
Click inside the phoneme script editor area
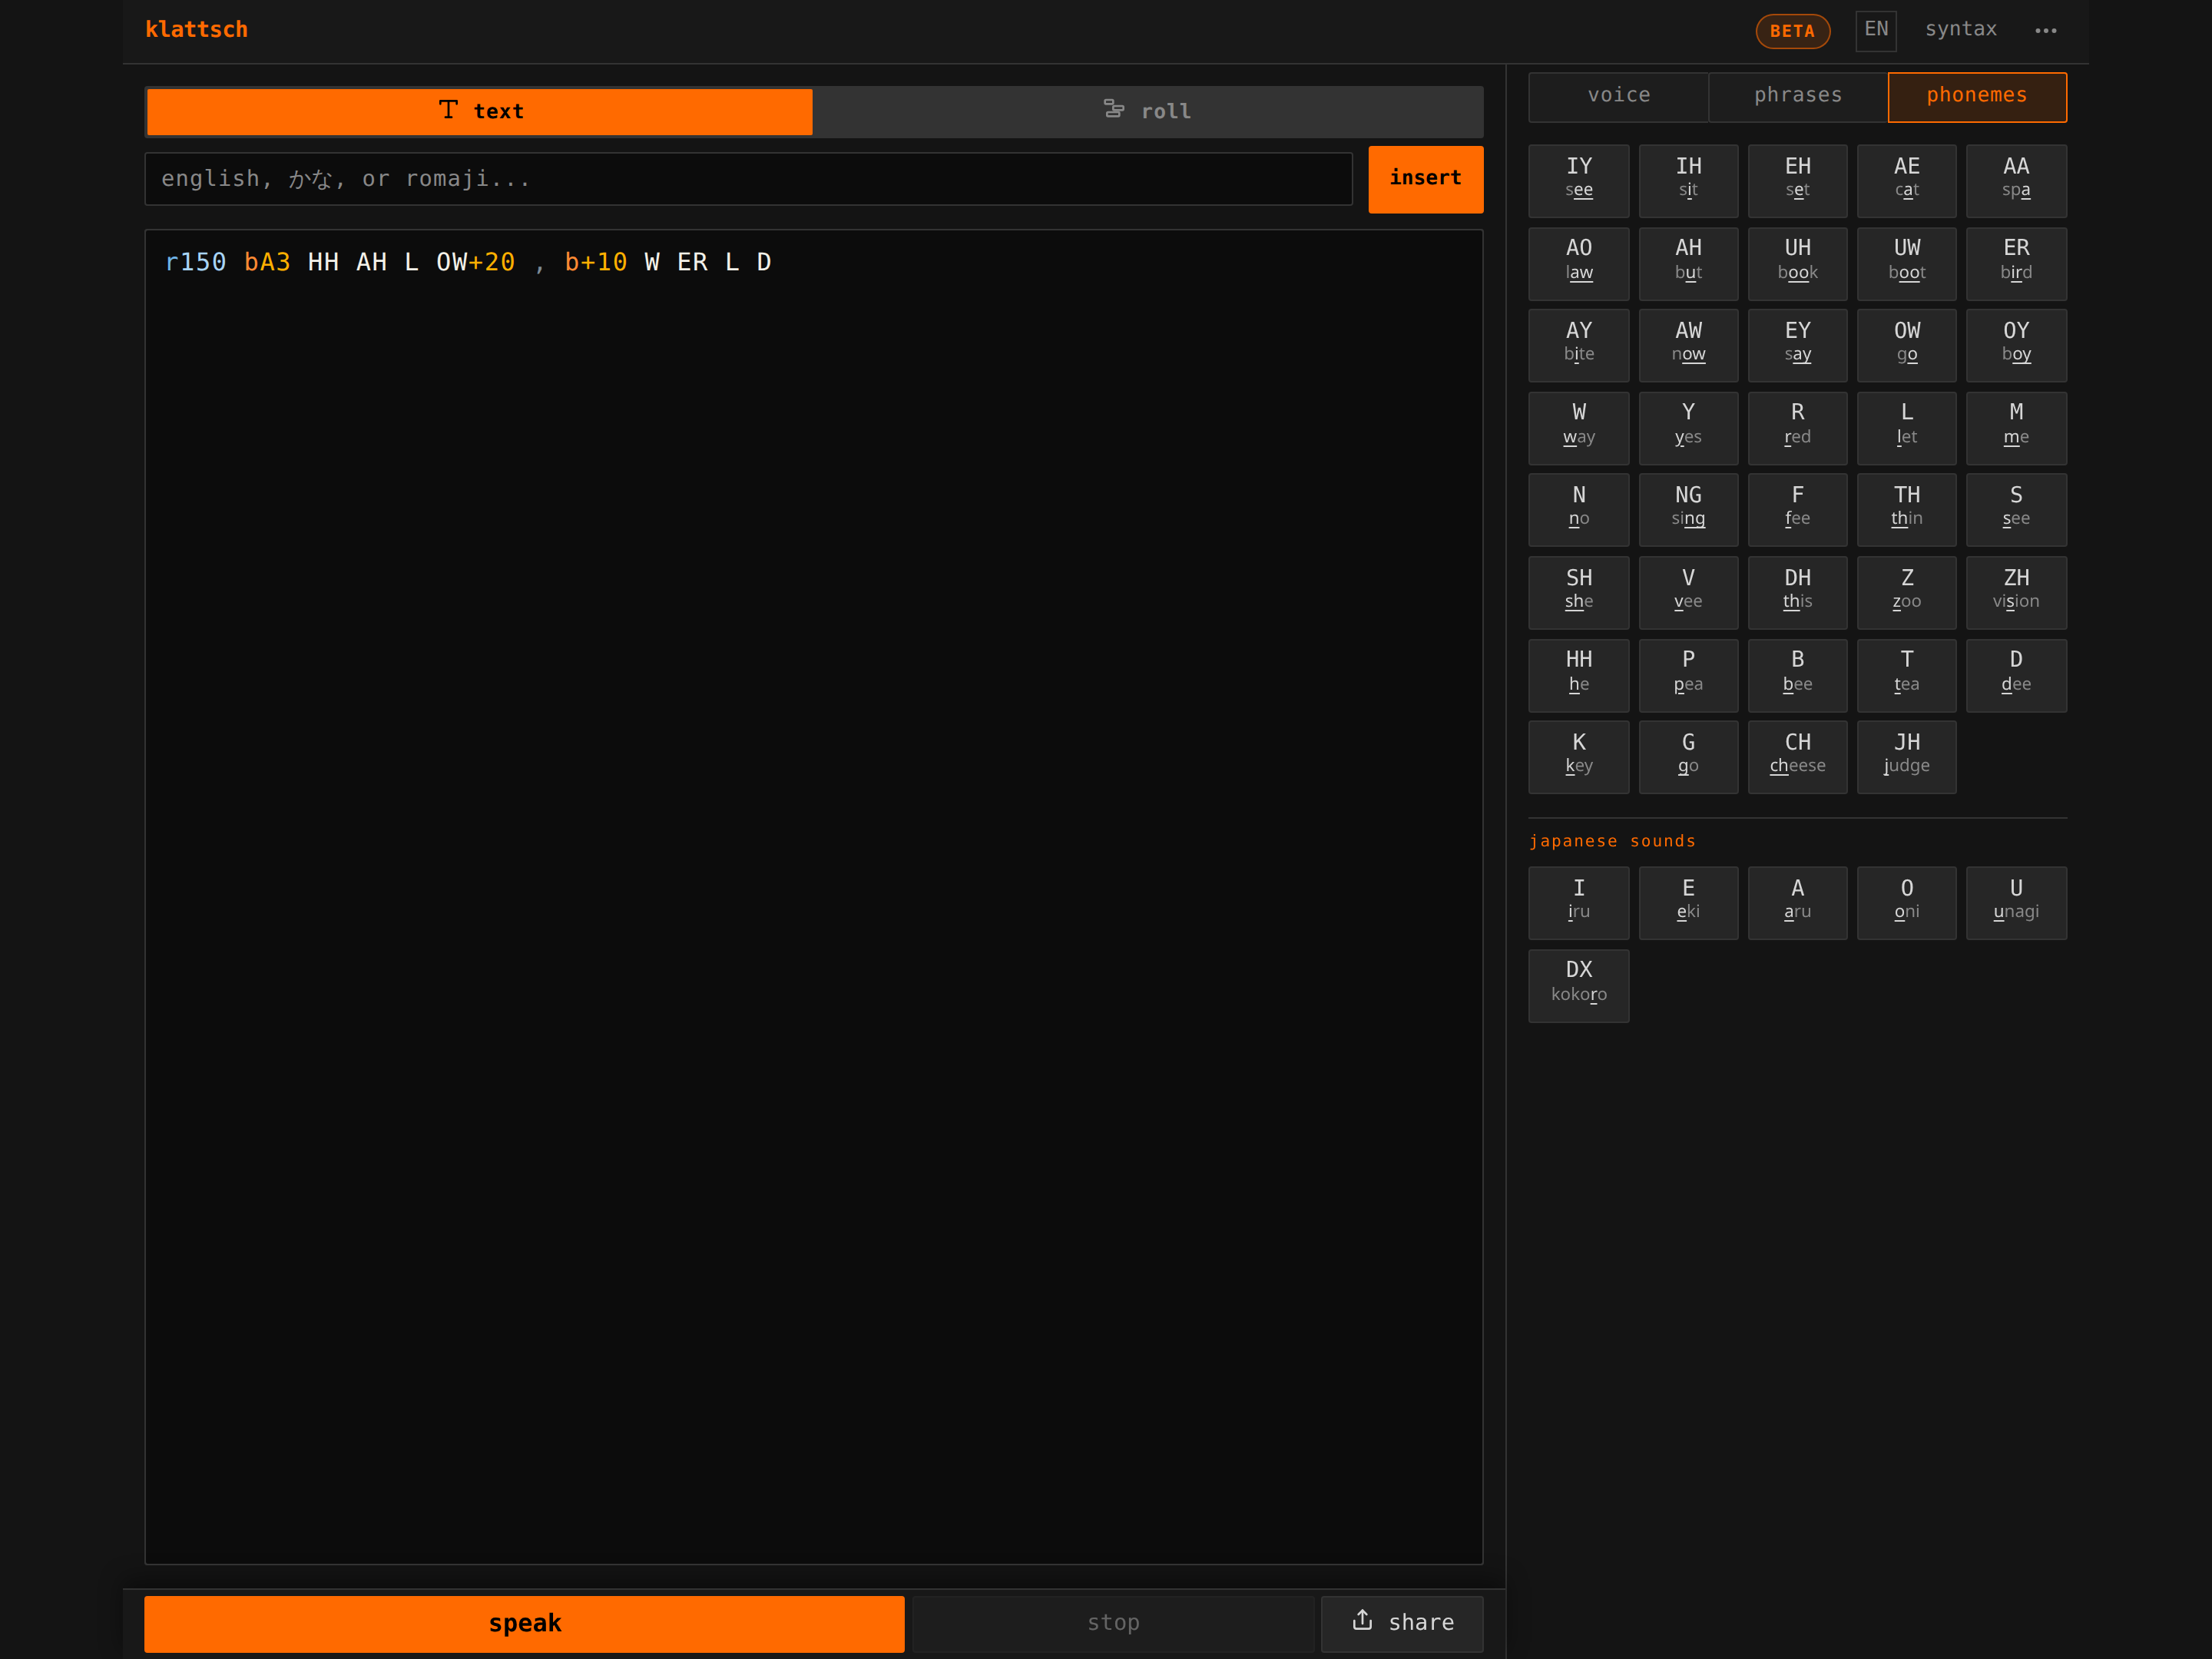point(813,897)
